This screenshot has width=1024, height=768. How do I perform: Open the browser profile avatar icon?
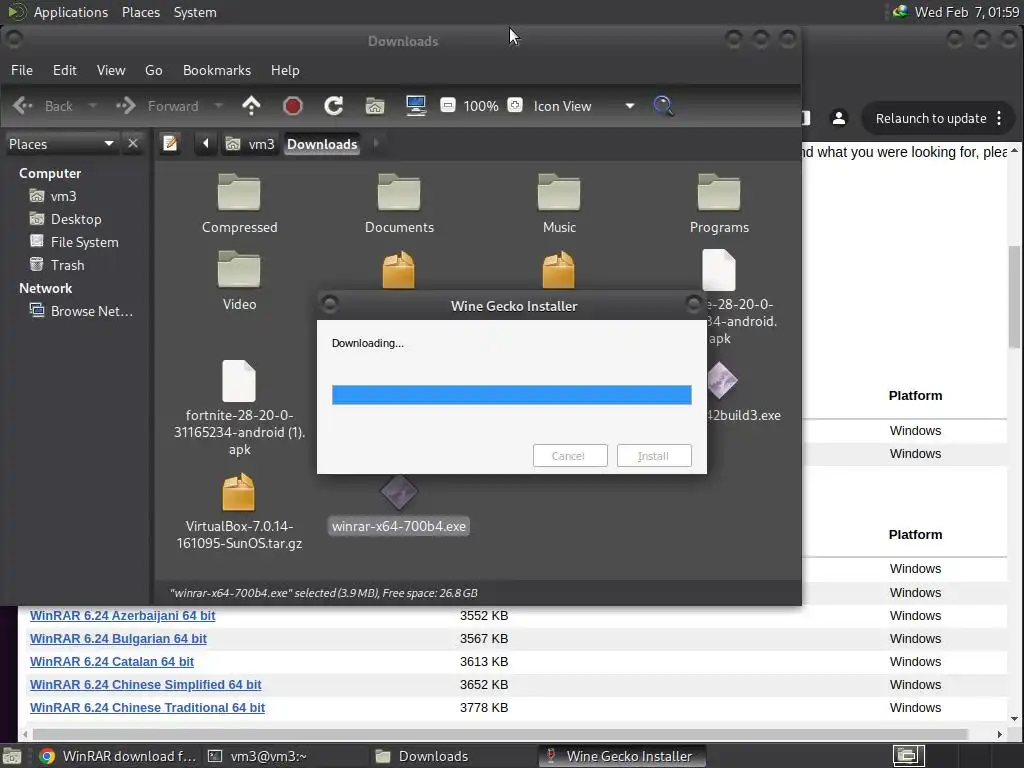[839, 118]
